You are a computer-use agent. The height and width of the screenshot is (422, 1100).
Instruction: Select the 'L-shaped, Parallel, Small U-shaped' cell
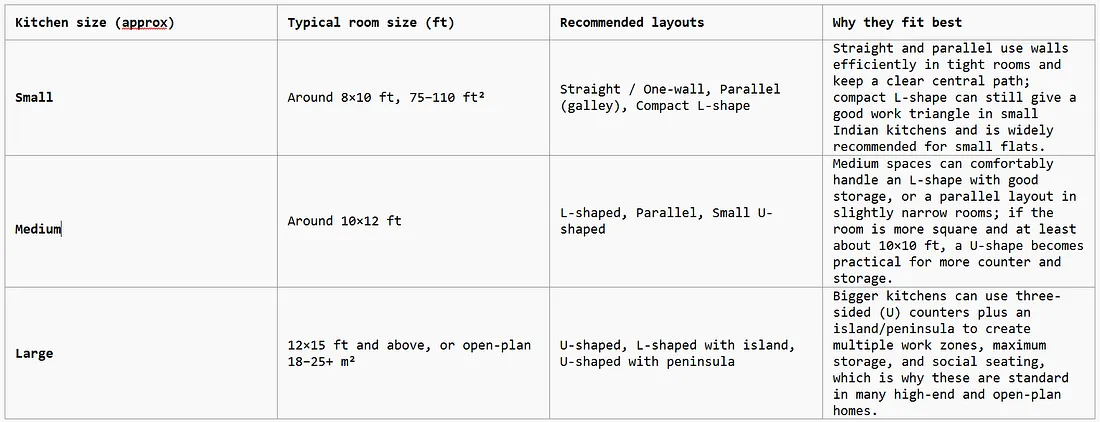[x=685, y=221]
